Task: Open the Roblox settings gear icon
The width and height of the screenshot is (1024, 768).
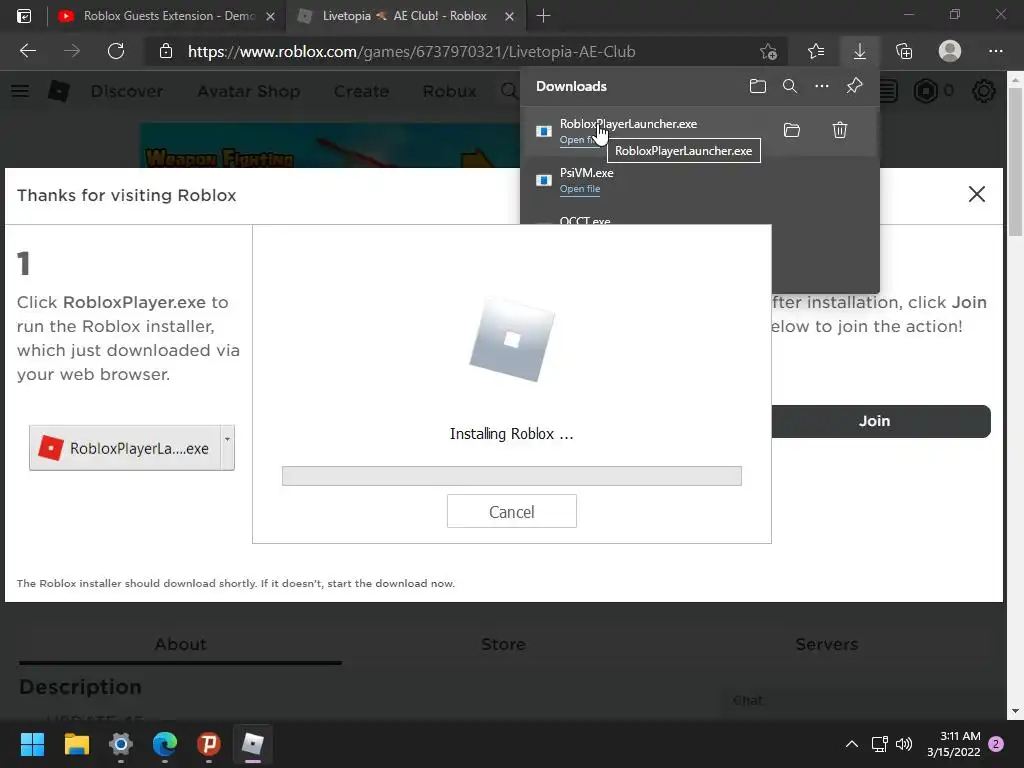Action: (984, 91)
